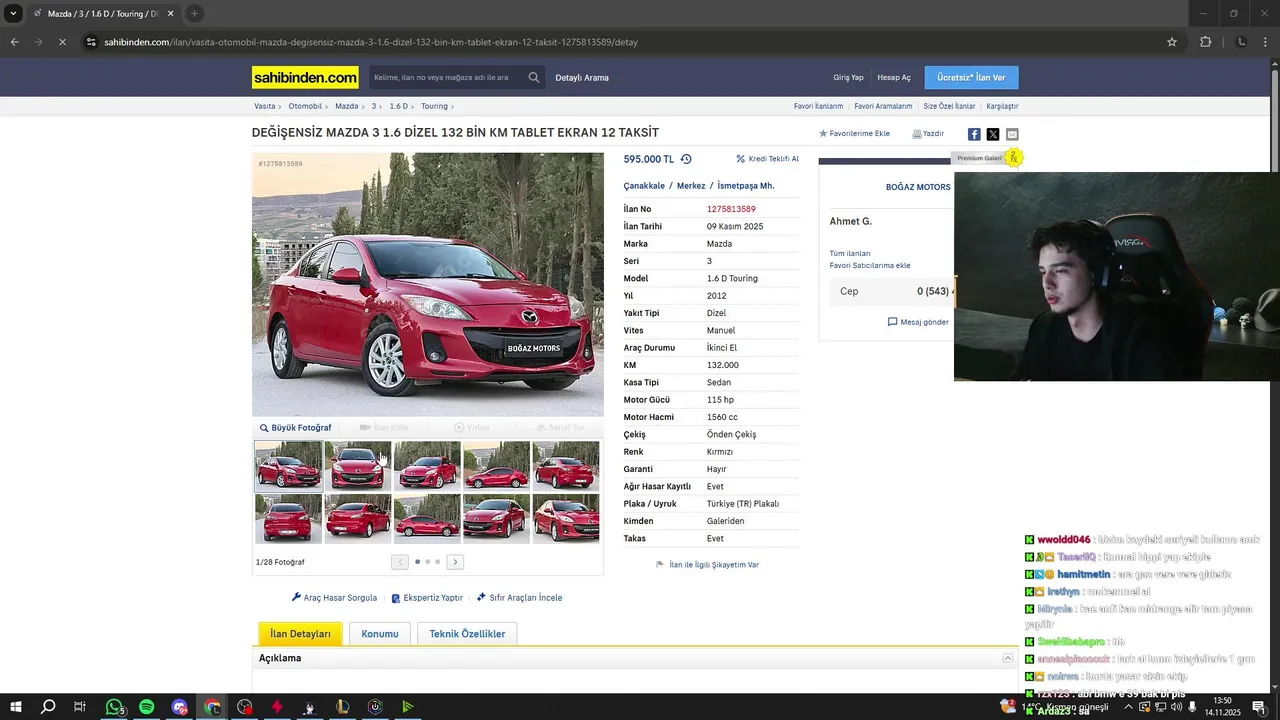Screen dimensions: 1280x720
Task: Click İsmetpaşa Mh. location link
Action: [x=746, y=186]
